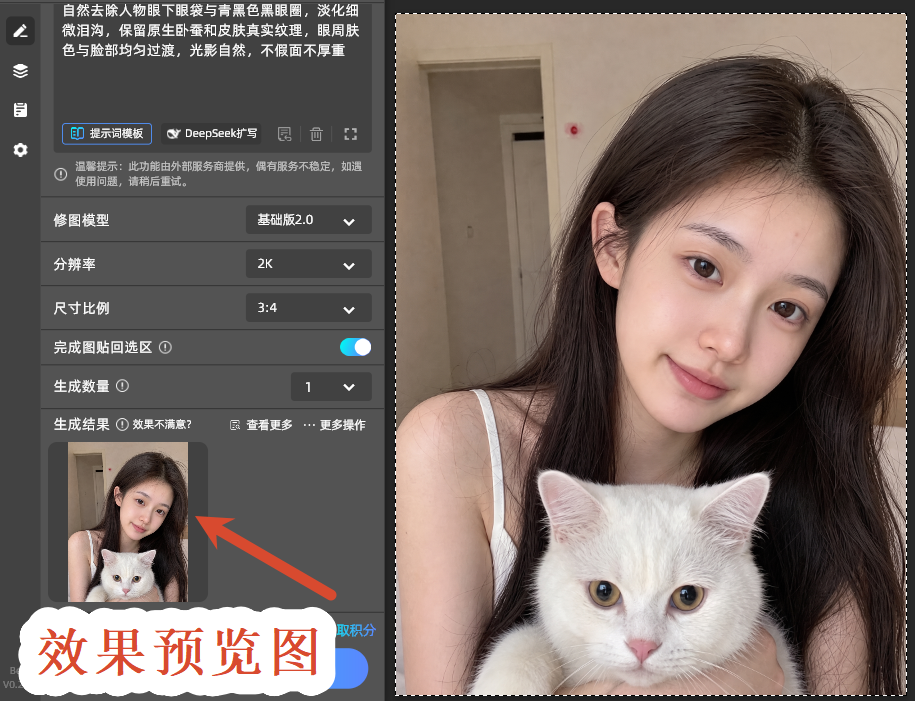The image size is (915, 701).
Task: Open the 尺寸比例 dropdown showing 3:4
Action: 309,308
